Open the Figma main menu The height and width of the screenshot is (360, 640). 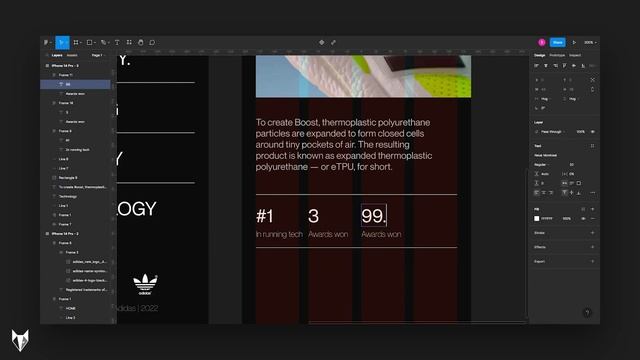point(47,42)
